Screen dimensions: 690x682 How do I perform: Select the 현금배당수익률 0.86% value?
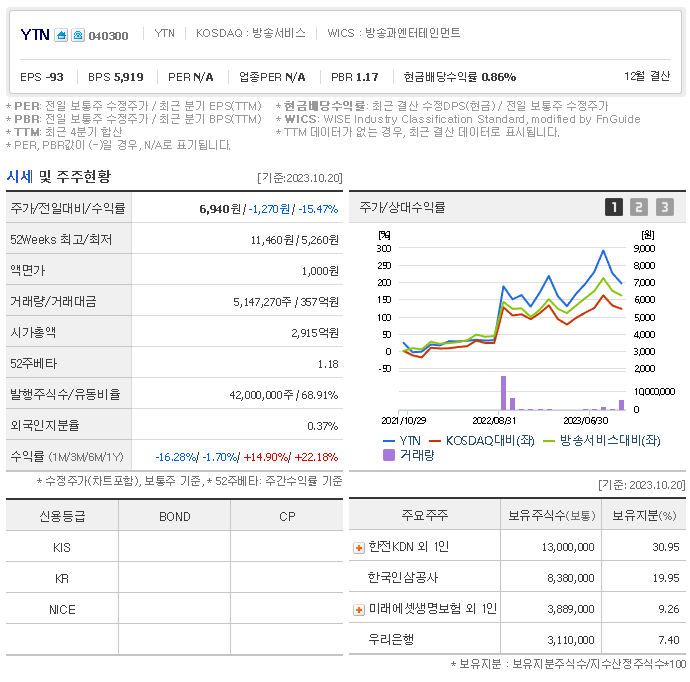click(x=460, y=77)
